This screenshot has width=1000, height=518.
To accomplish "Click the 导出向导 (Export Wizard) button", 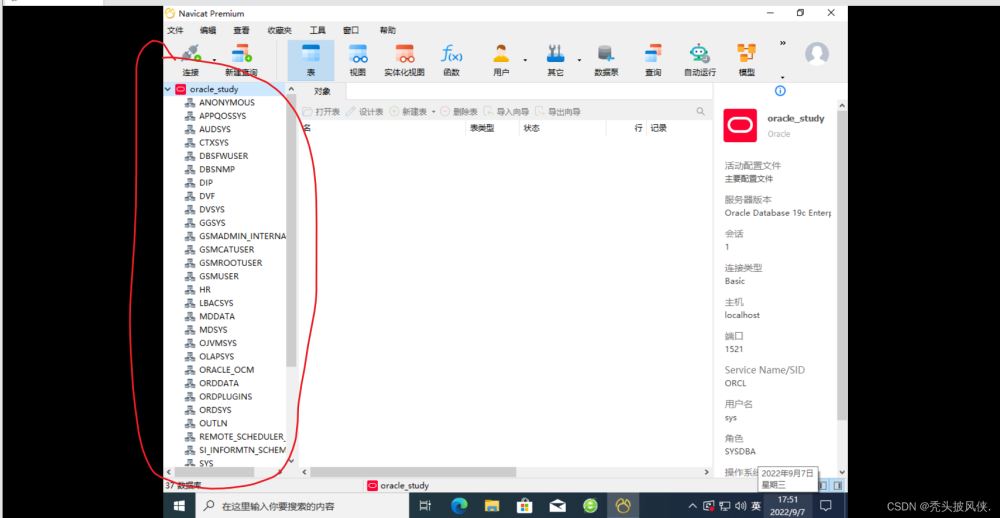I will [x=558, y=112].
